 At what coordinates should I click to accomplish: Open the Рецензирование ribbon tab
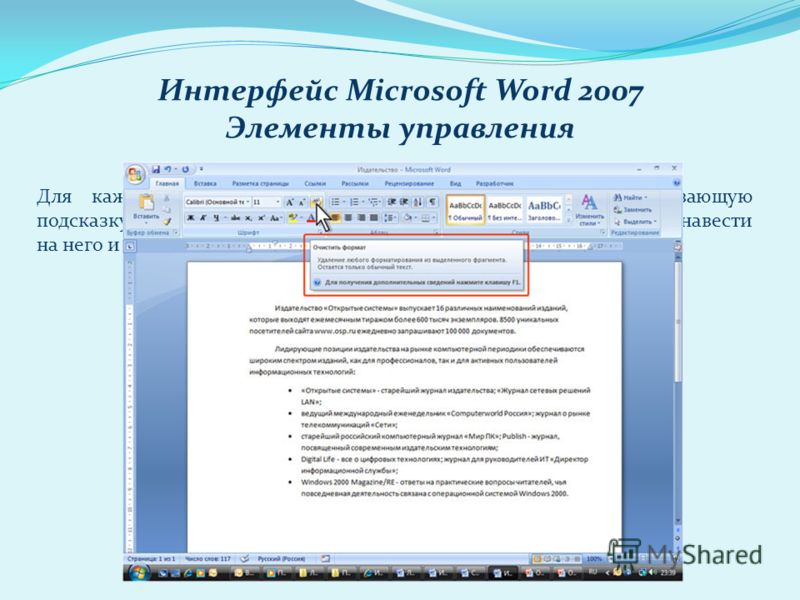pos(409,184)
